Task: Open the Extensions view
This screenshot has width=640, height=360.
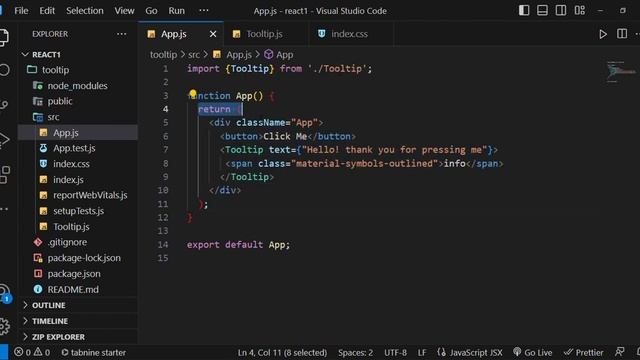Action: click(x=5, y=175)
